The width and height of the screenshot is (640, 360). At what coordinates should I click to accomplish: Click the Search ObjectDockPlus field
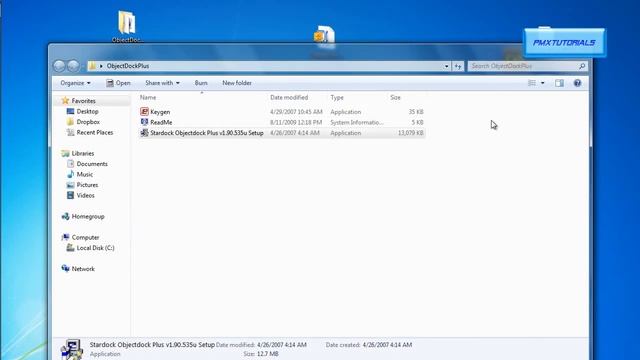[527, 66]
